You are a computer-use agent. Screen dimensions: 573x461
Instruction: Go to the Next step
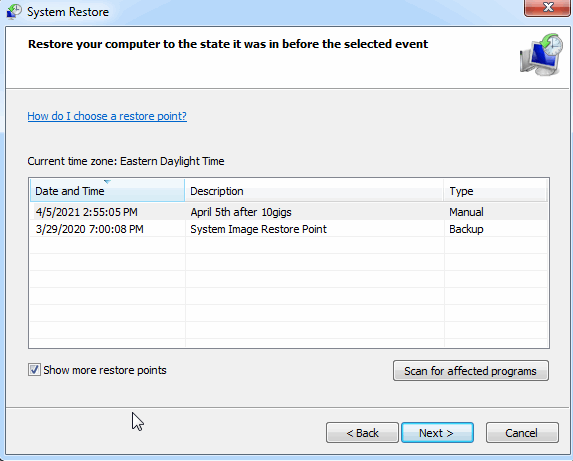point(437,433)
